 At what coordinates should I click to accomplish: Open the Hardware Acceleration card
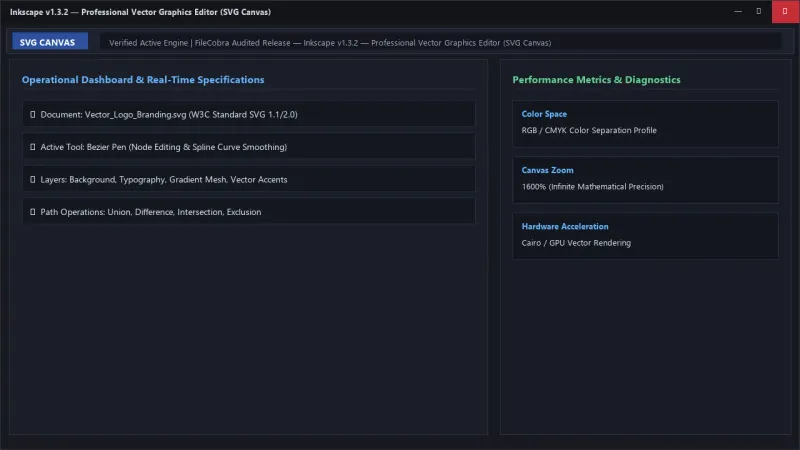[x=645, y=236]
